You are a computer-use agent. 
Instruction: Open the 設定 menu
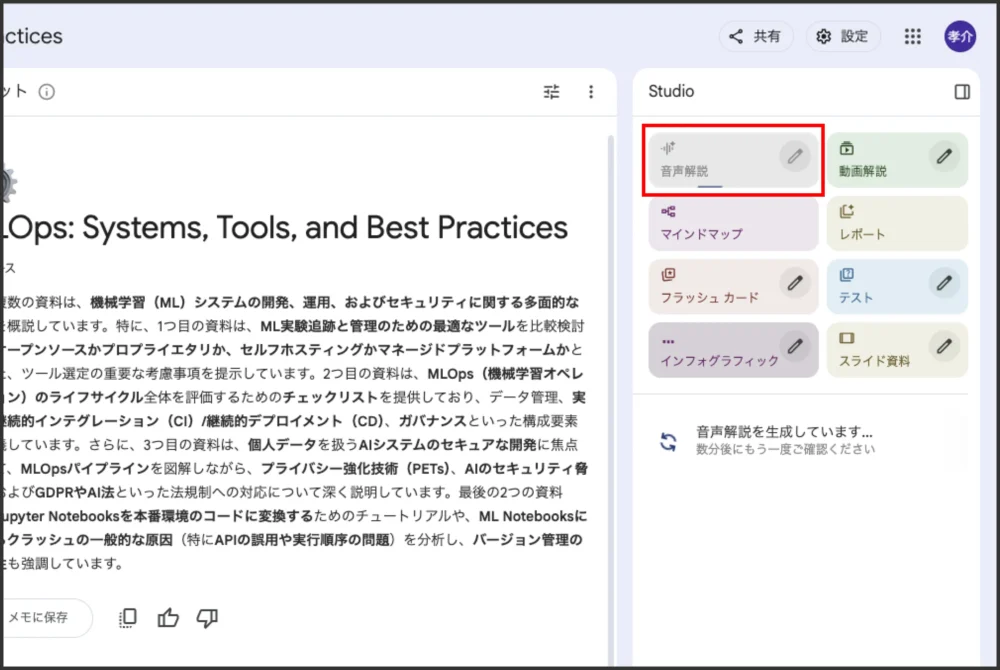pos(843,37)
